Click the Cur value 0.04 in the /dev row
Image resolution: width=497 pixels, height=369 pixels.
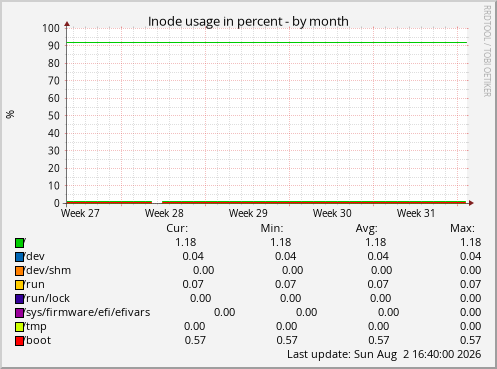pos(193,256)
